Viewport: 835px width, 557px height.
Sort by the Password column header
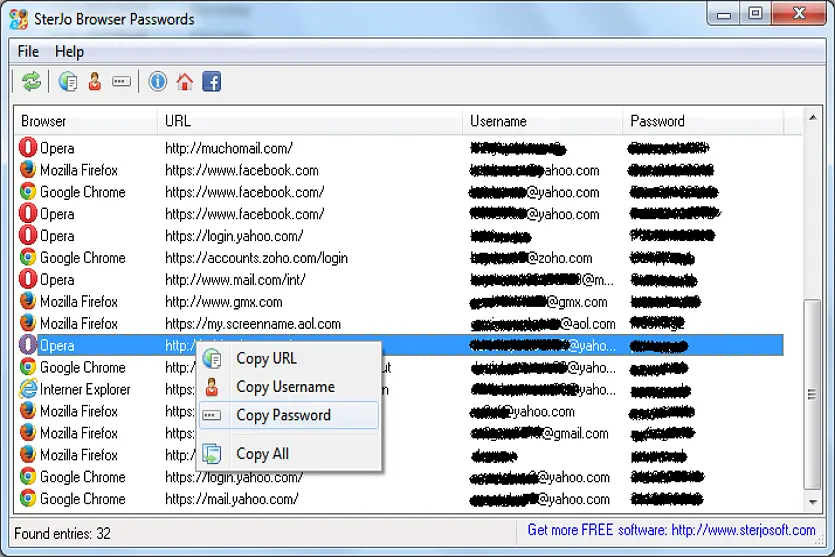pyautogui.click(x=703, y=121)
